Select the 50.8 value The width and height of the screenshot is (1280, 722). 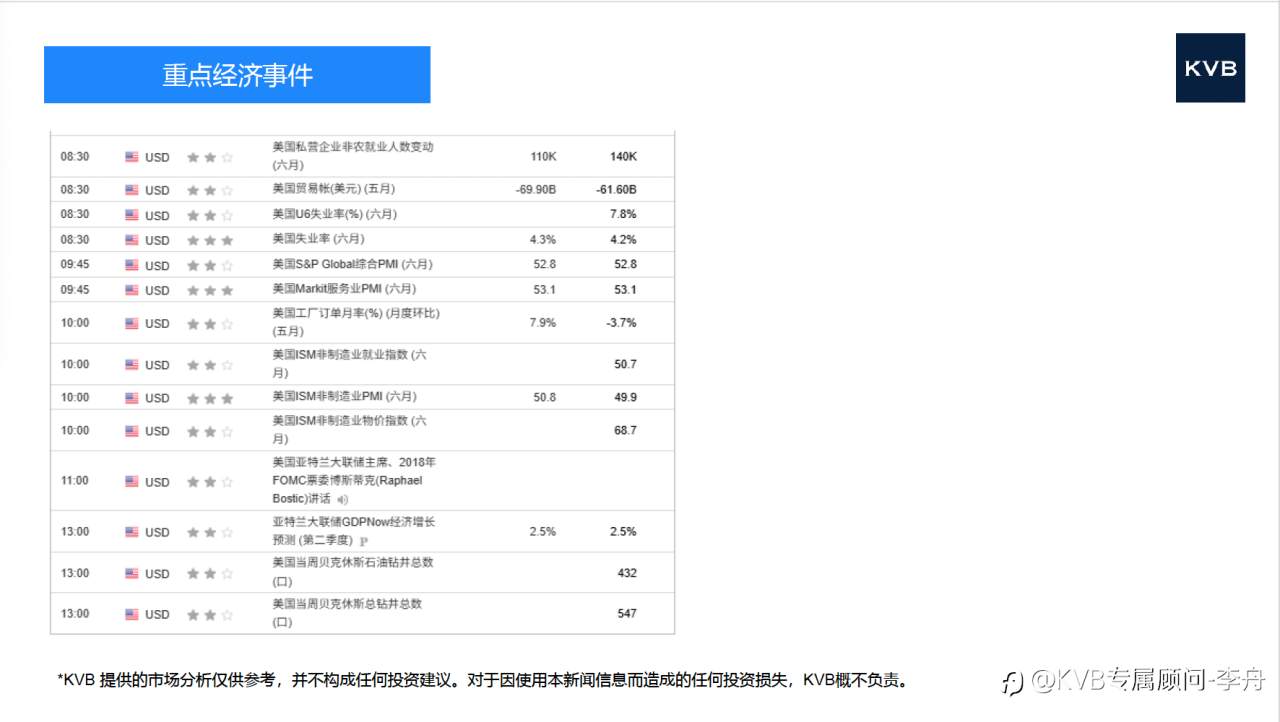point(545,398)
